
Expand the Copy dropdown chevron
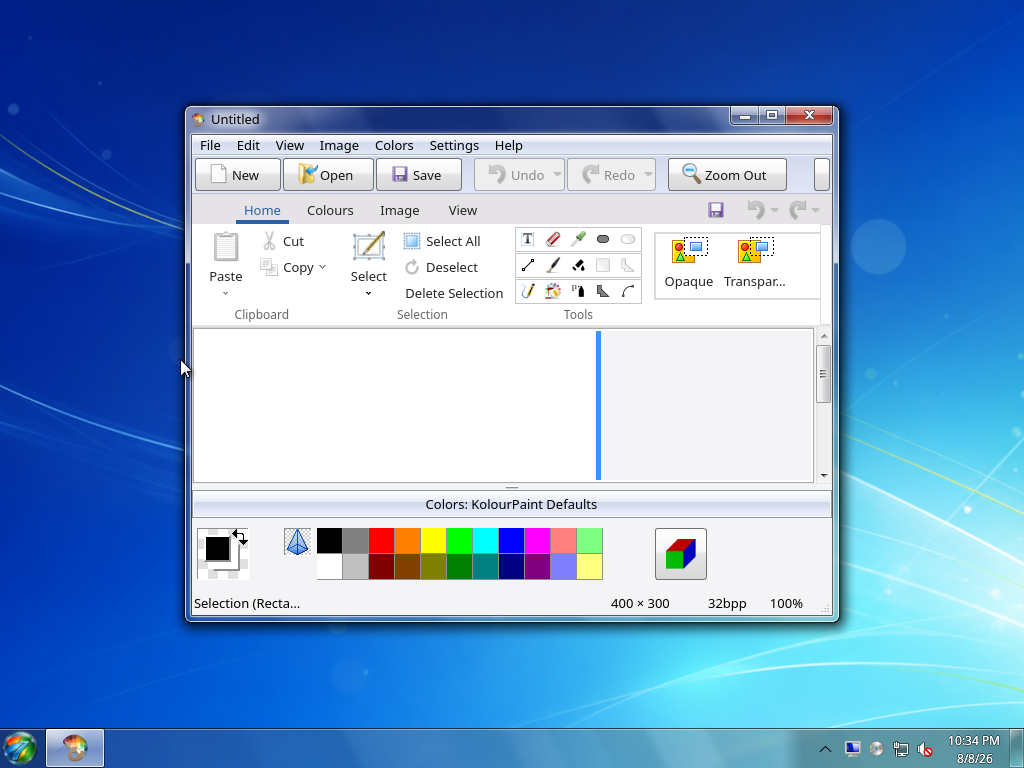pos(323,267)
